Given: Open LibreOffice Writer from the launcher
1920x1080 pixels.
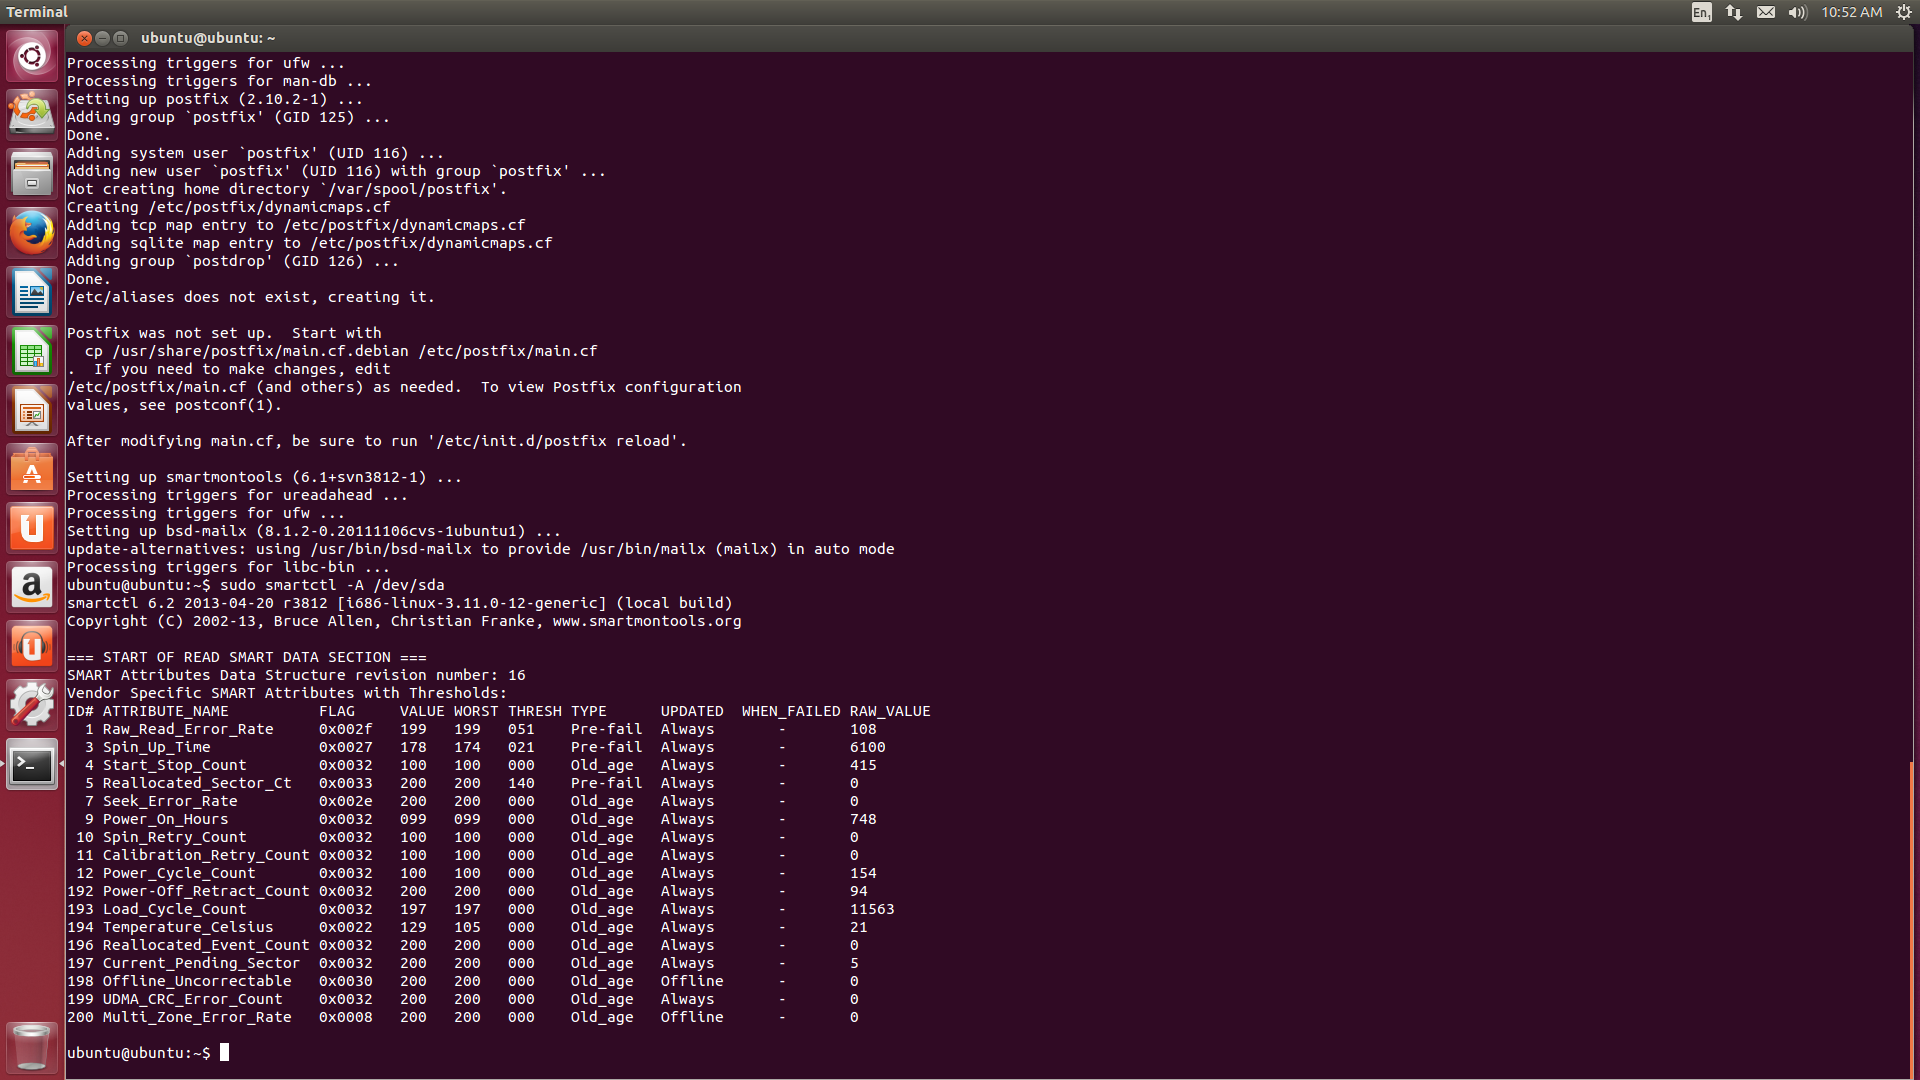Looking at the screenshot, I should (x=32, y=292).
